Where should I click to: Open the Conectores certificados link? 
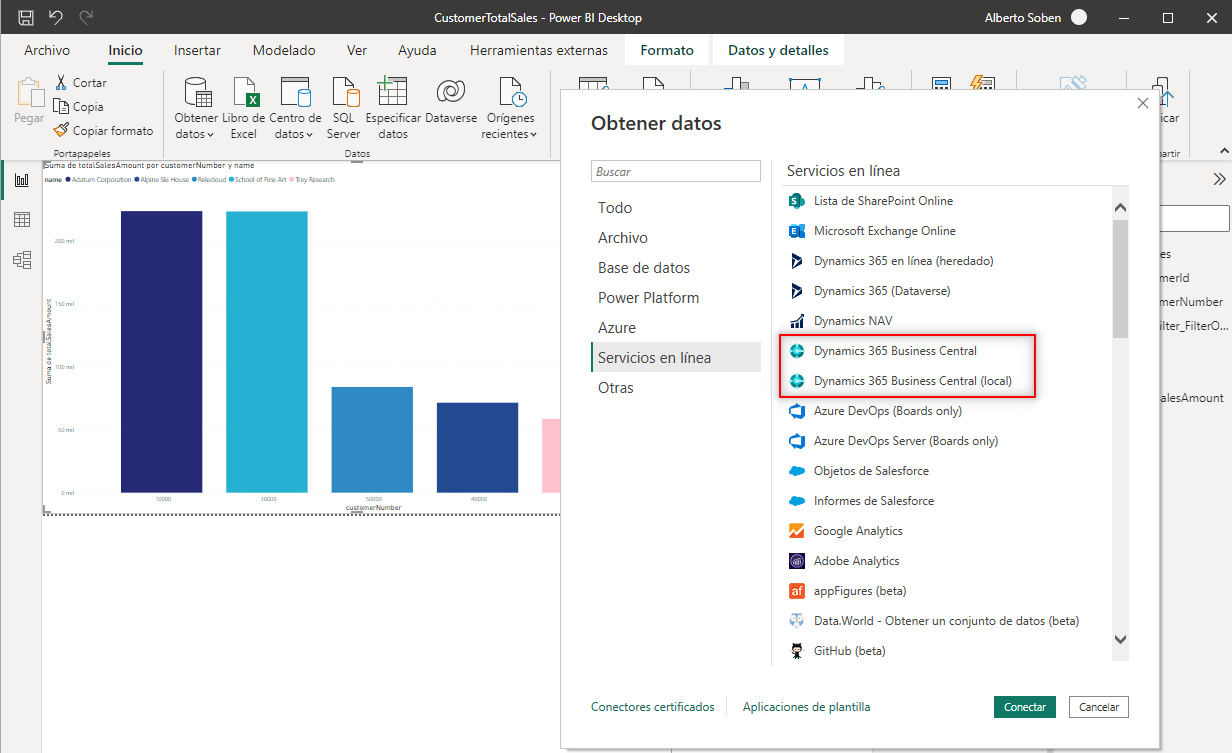pyautogui.click(x=653, y=706)
